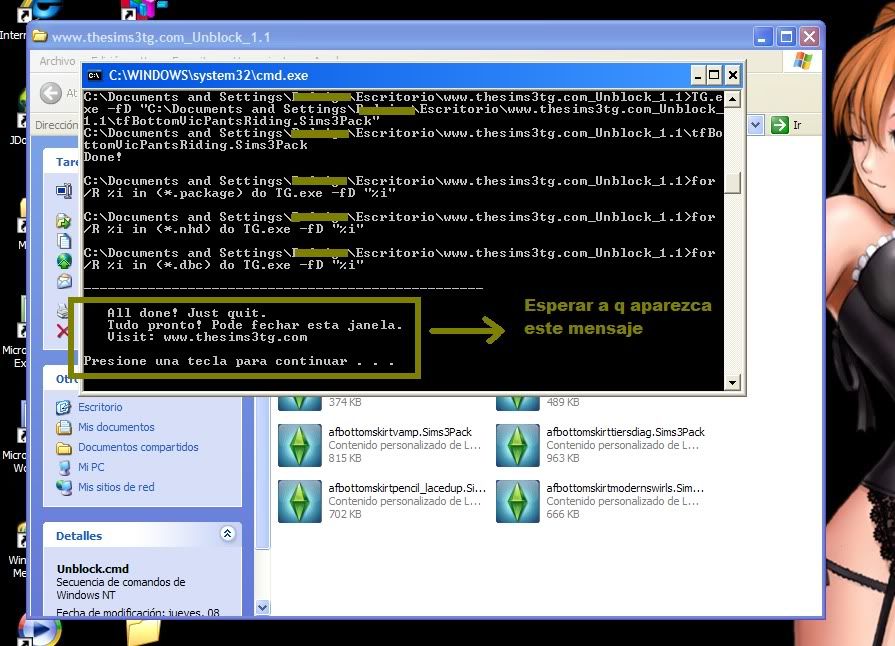The width and height of the screenshot is (895, 646).
Task: Click the Mis documentos folder icon
Action: (x=63, y=427)
